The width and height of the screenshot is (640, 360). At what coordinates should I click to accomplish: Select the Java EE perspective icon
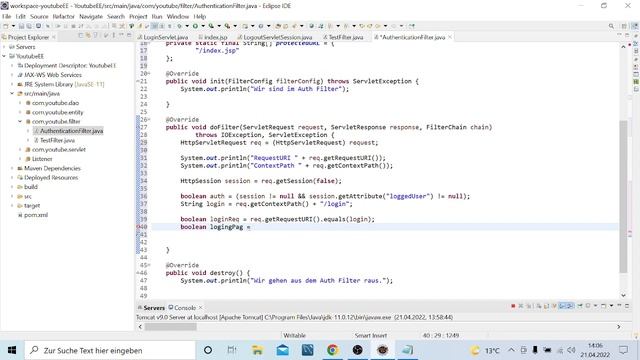(x=635, y=26)
